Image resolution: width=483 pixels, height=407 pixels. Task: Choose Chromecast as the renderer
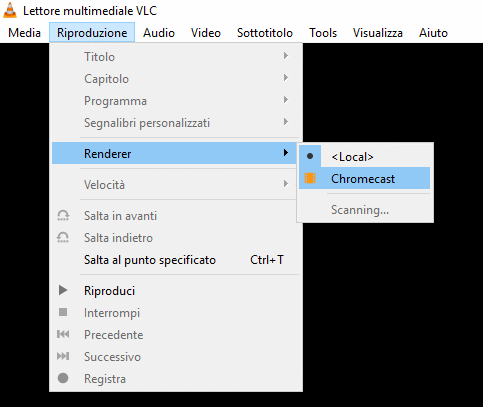pyautogui.click(x=364, y=178)
